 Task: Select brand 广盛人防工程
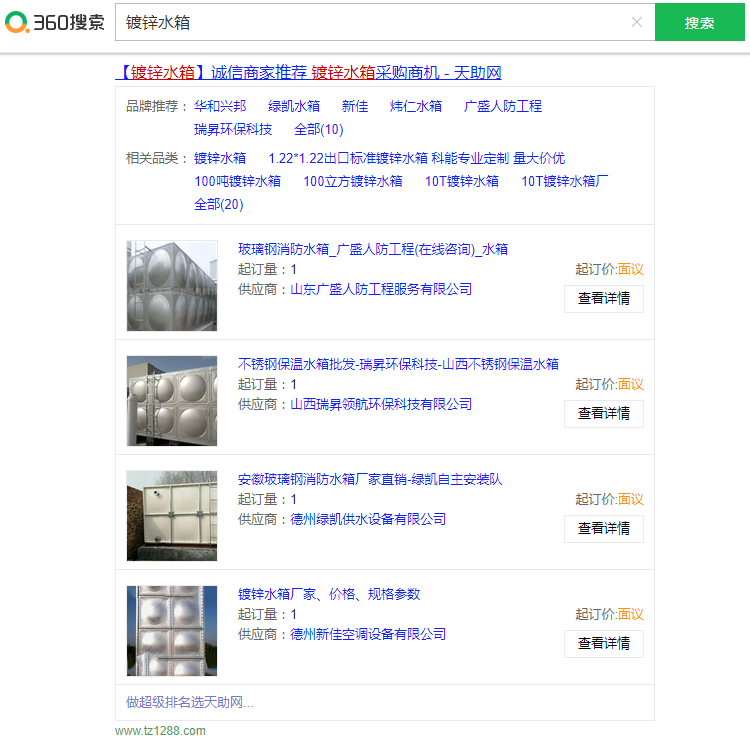pos(502,106)
